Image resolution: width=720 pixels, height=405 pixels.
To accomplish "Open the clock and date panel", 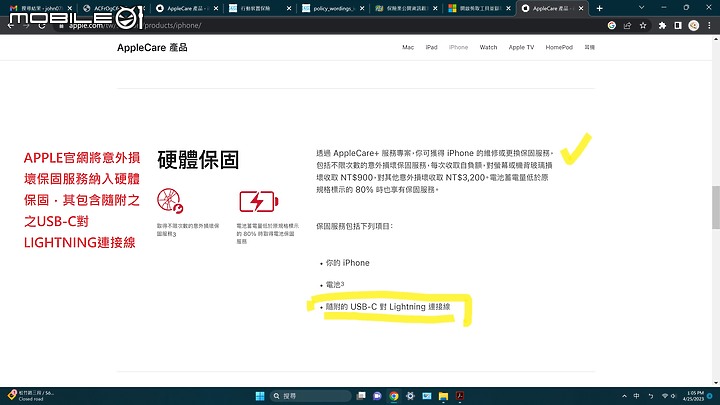I will click(x=693, y=396).
